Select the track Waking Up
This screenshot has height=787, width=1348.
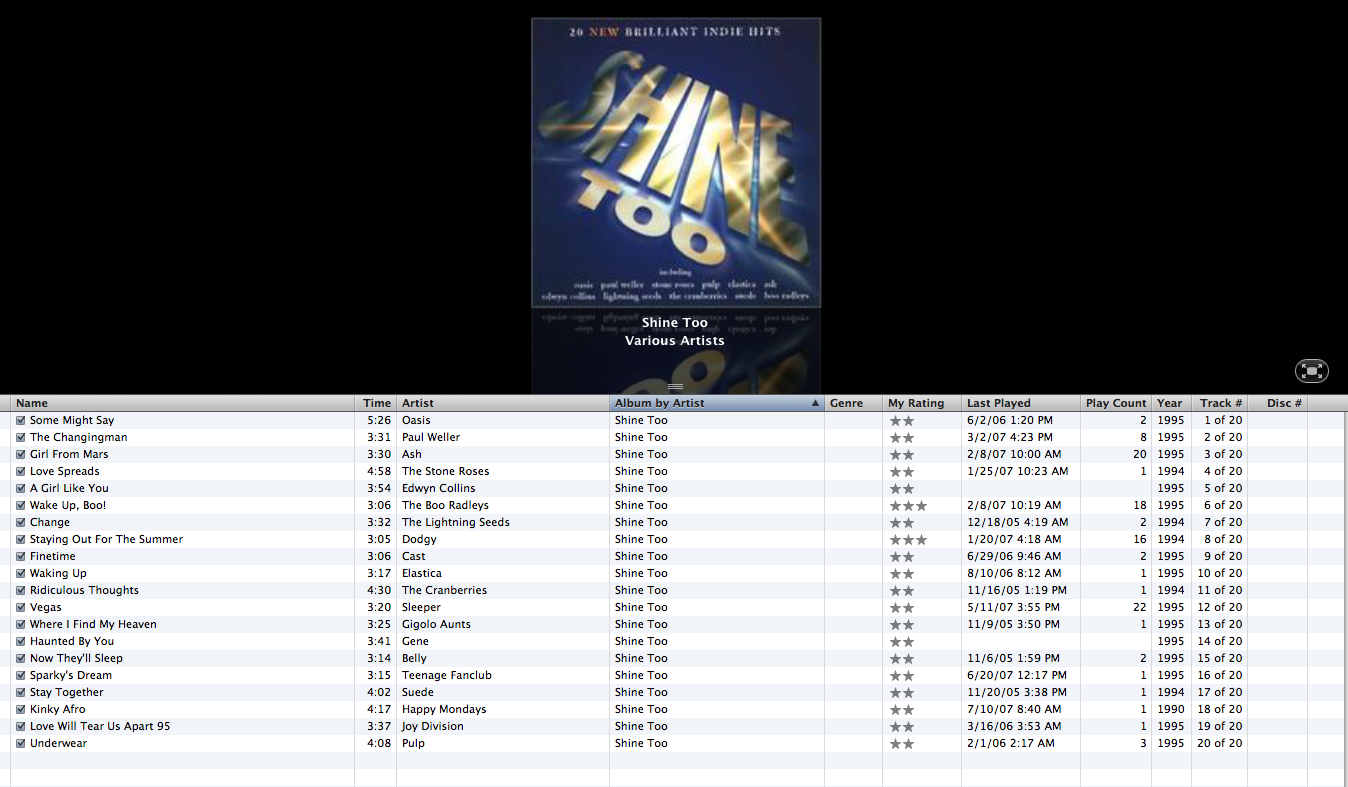58,573
